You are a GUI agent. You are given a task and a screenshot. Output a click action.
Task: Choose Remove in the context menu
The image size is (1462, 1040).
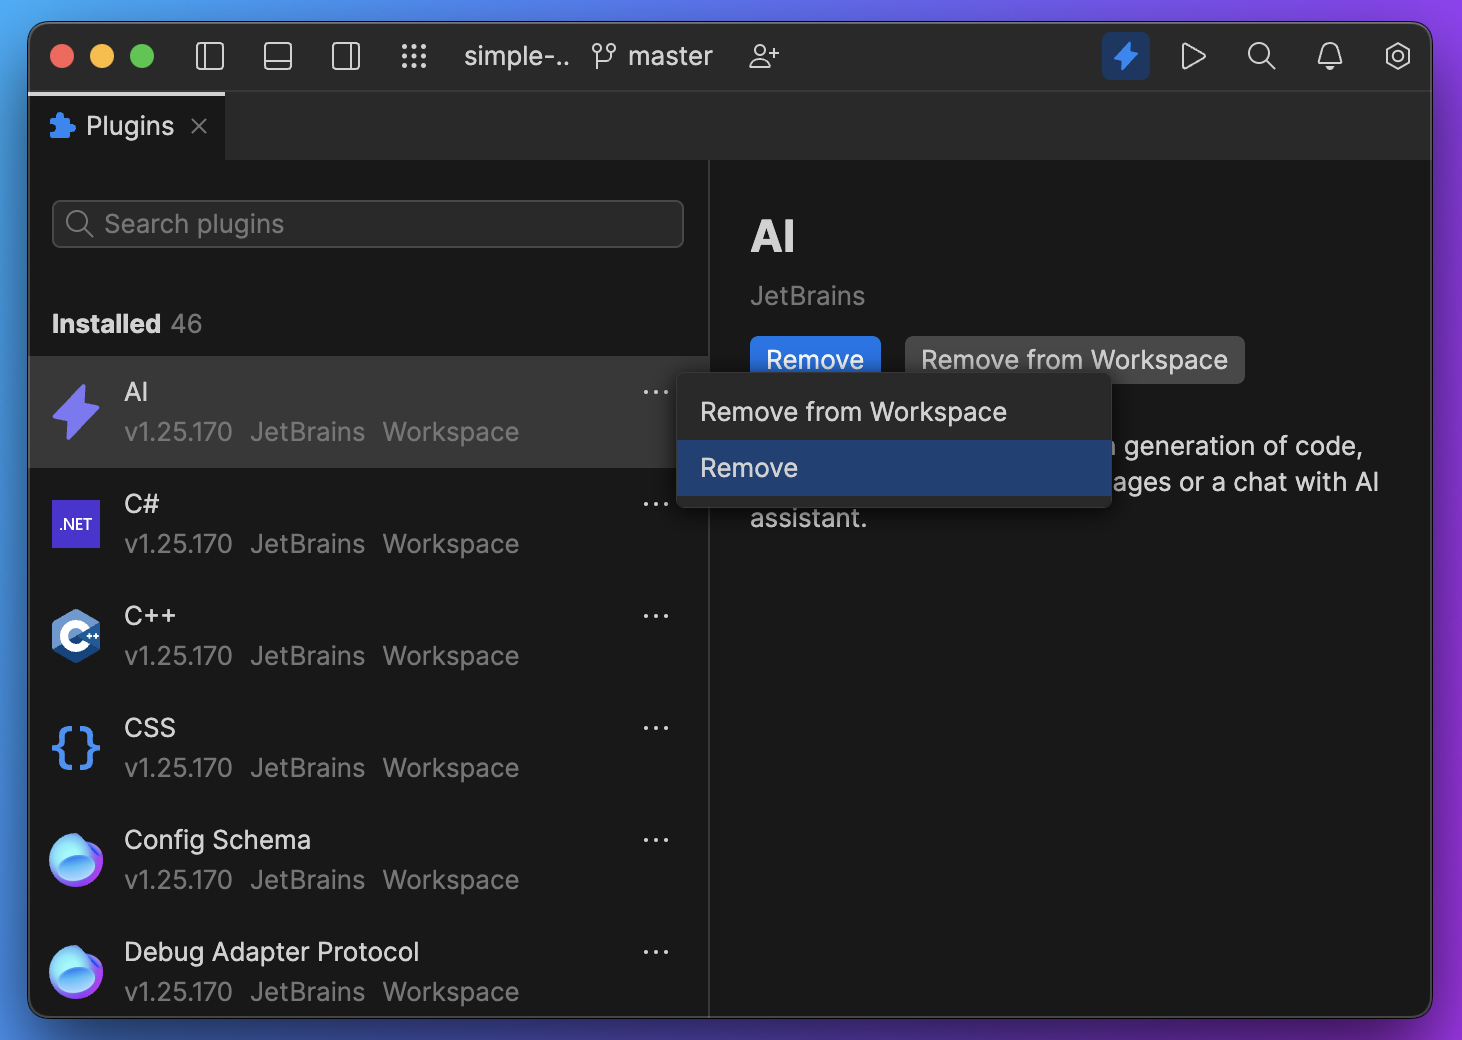[x=894, y=468]
